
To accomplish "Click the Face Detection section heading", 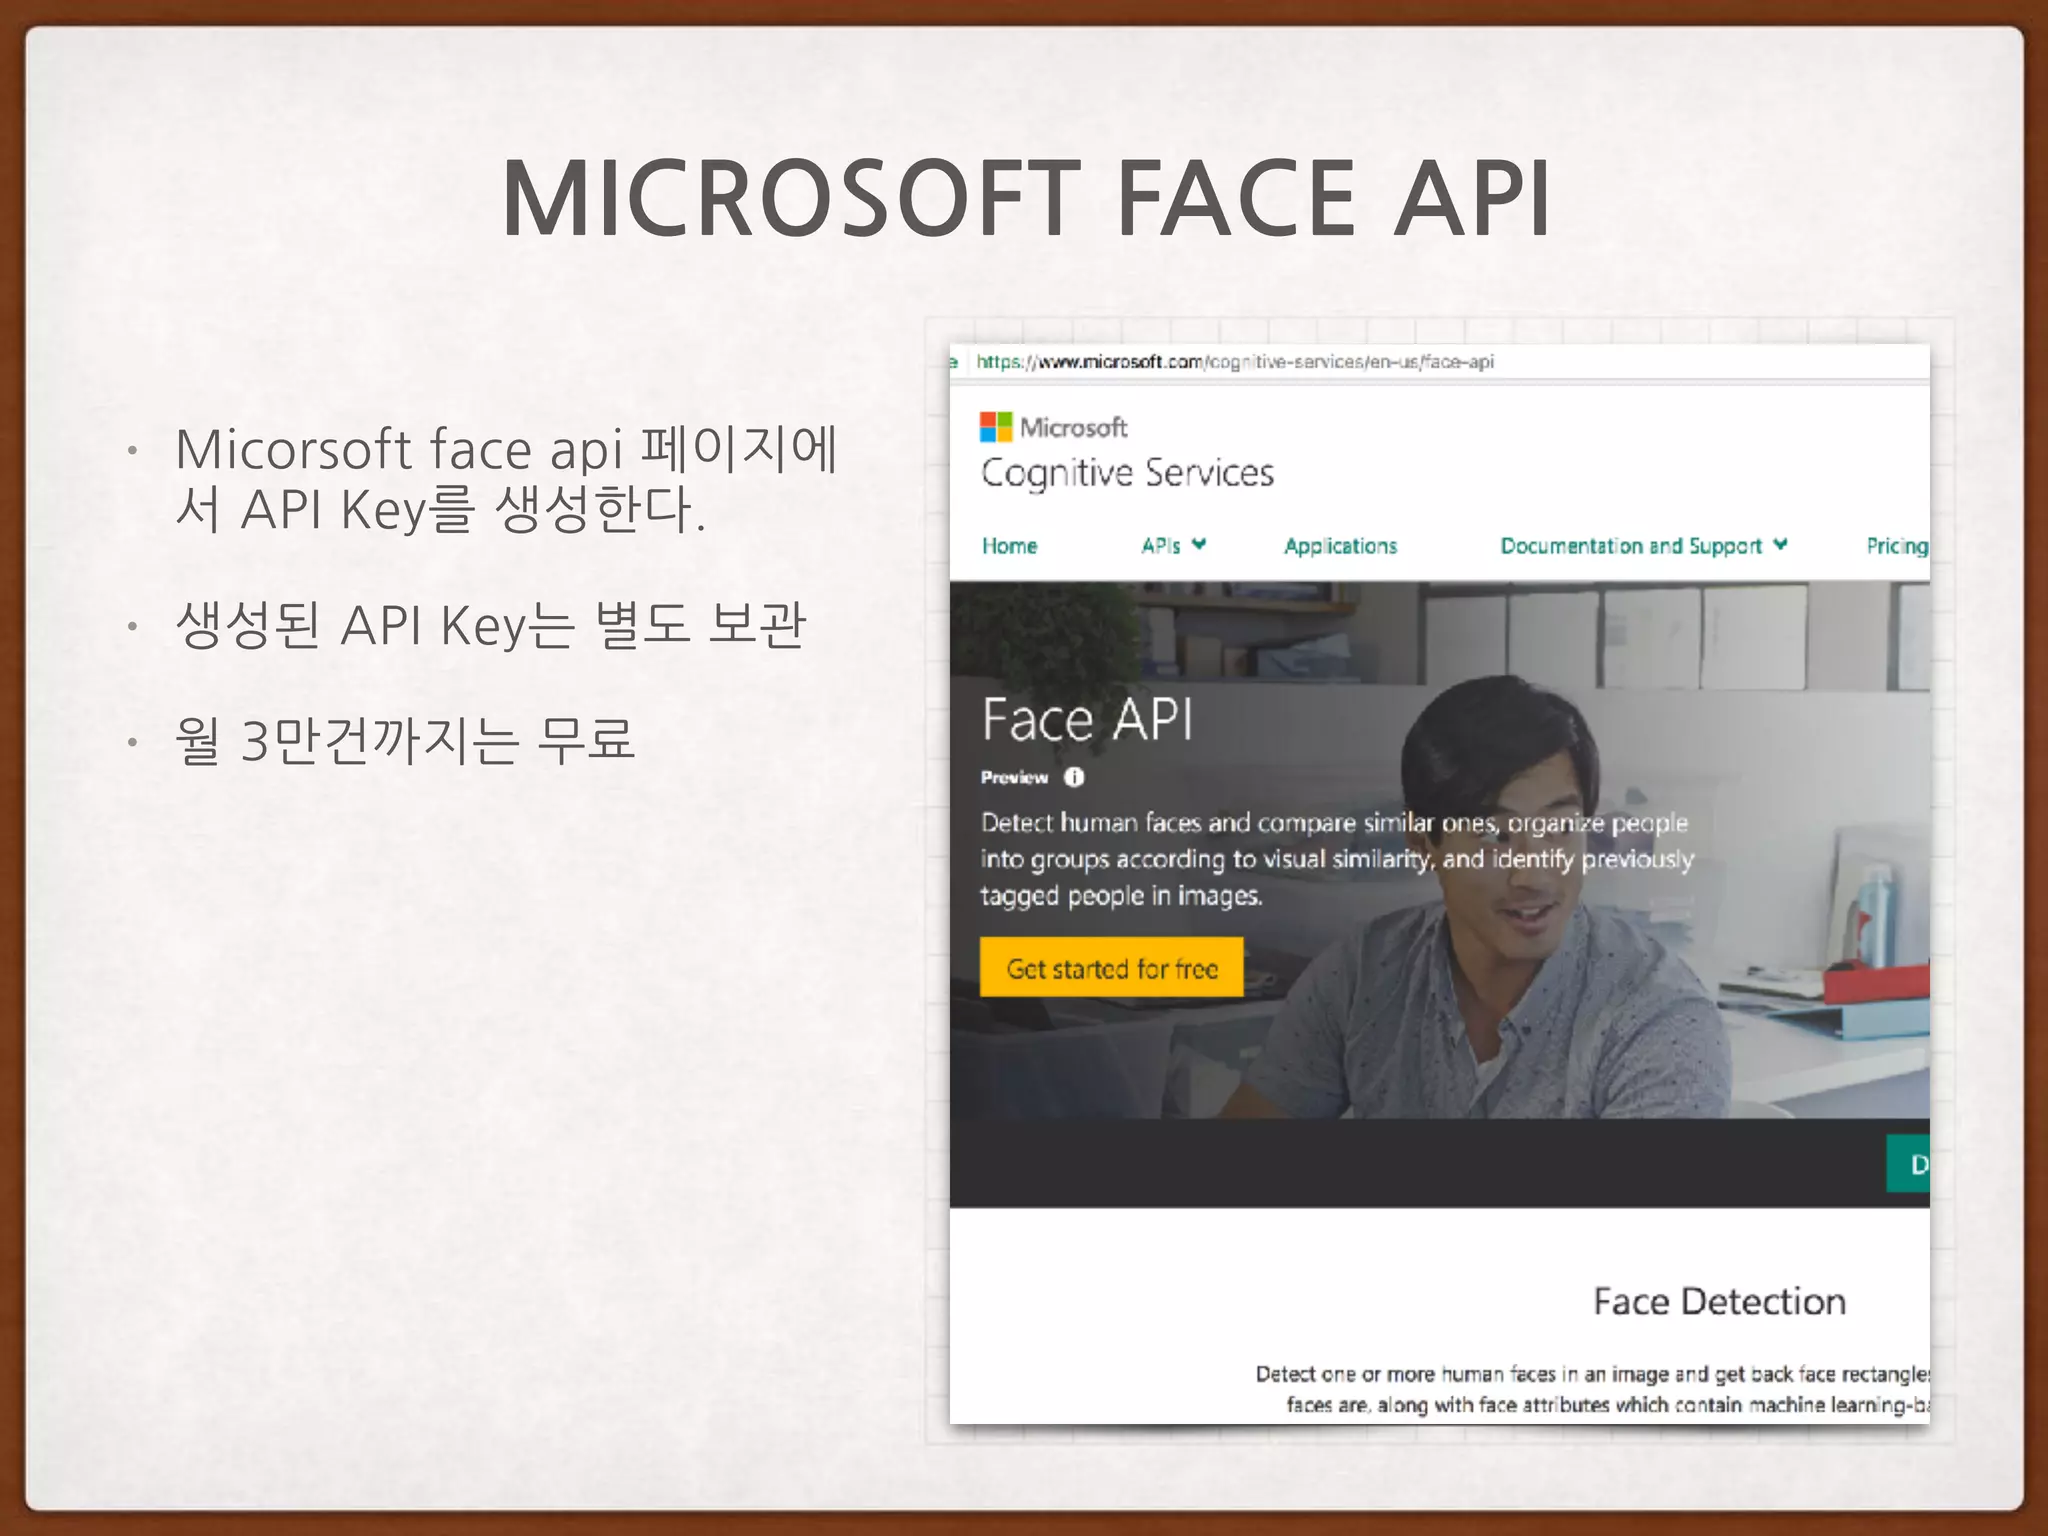I will (x=1719, y=1301).
